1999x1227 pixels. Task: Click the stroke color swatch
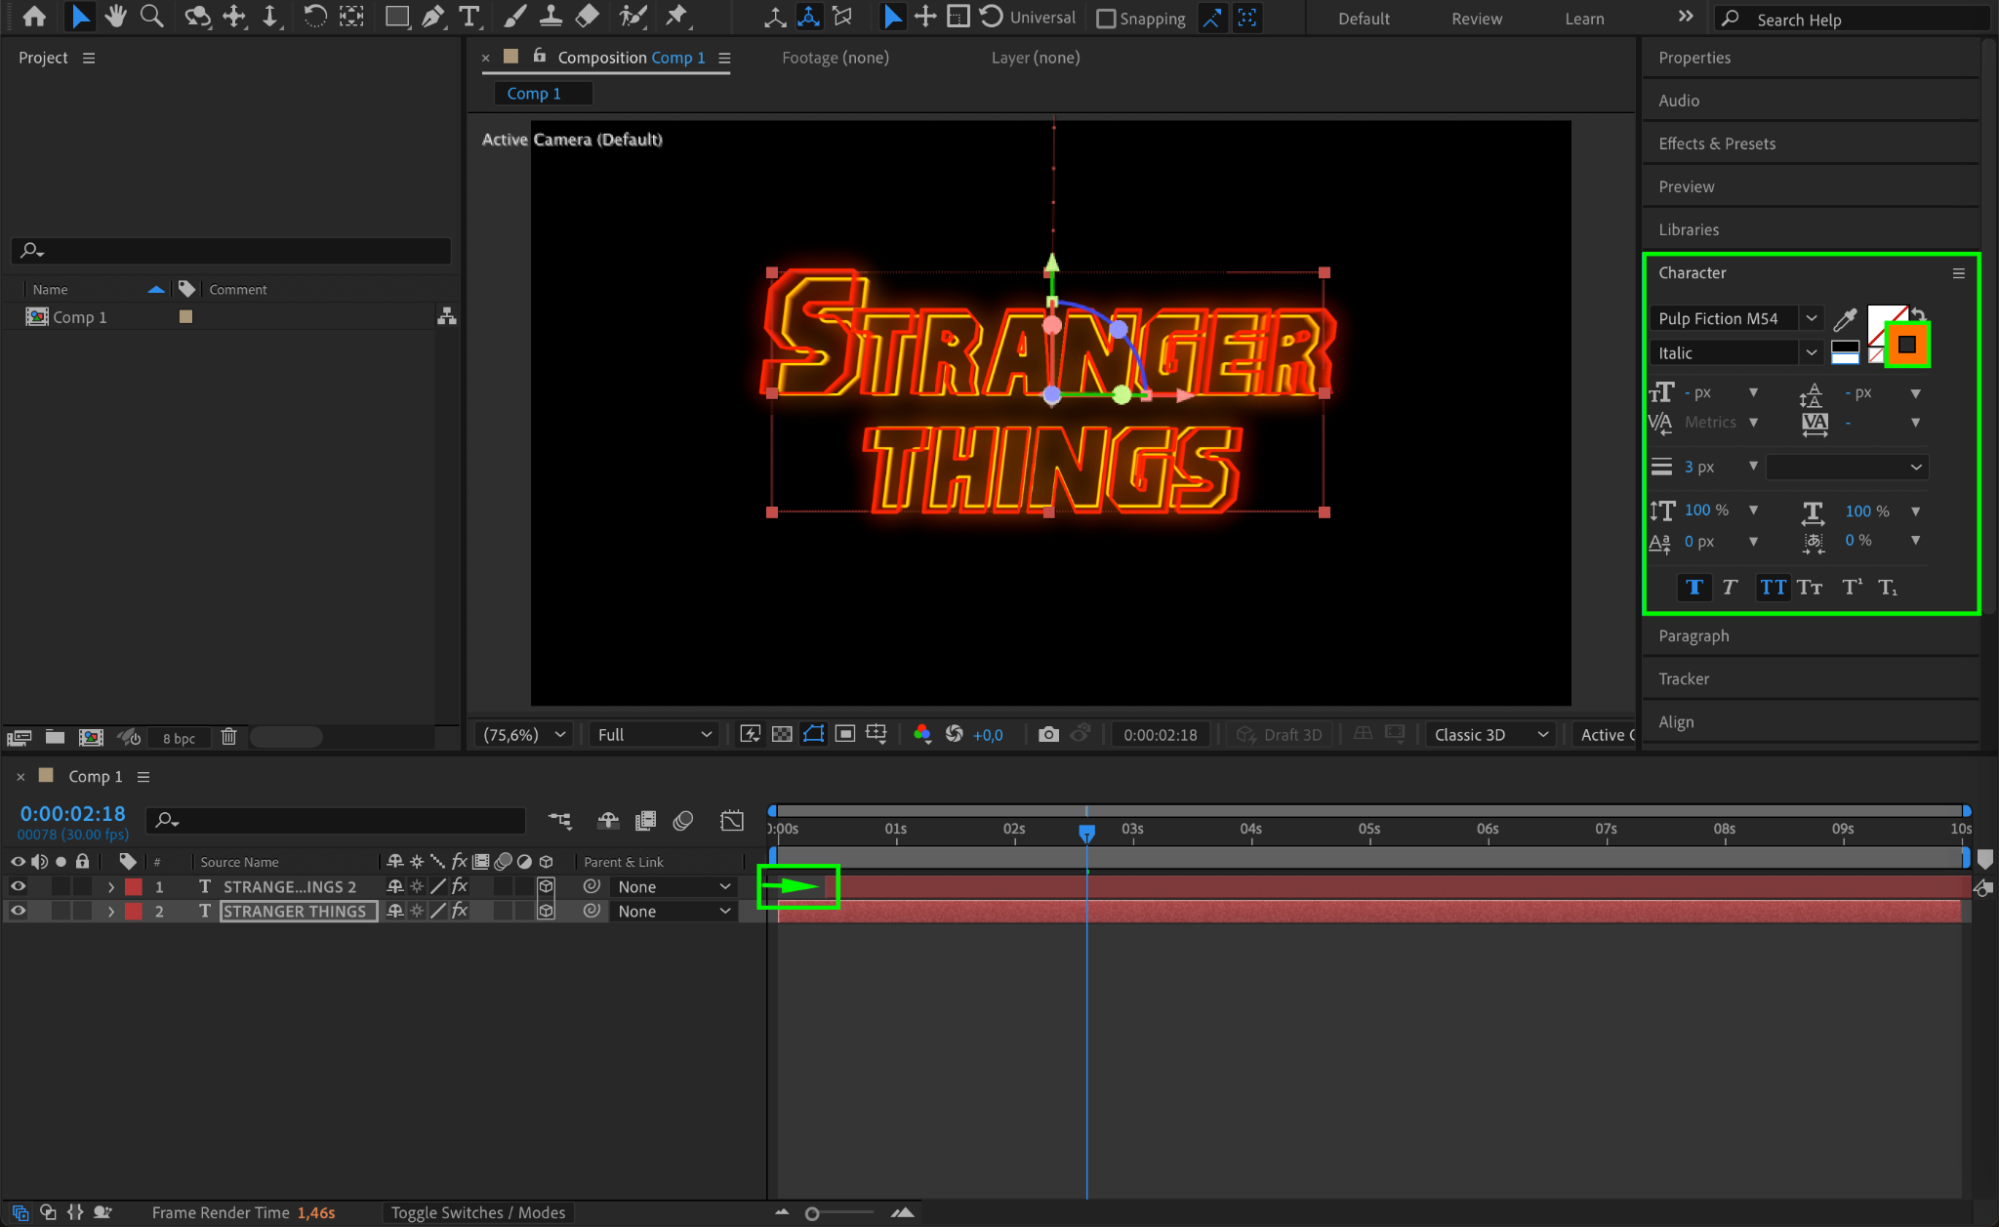pos(1906,345)
